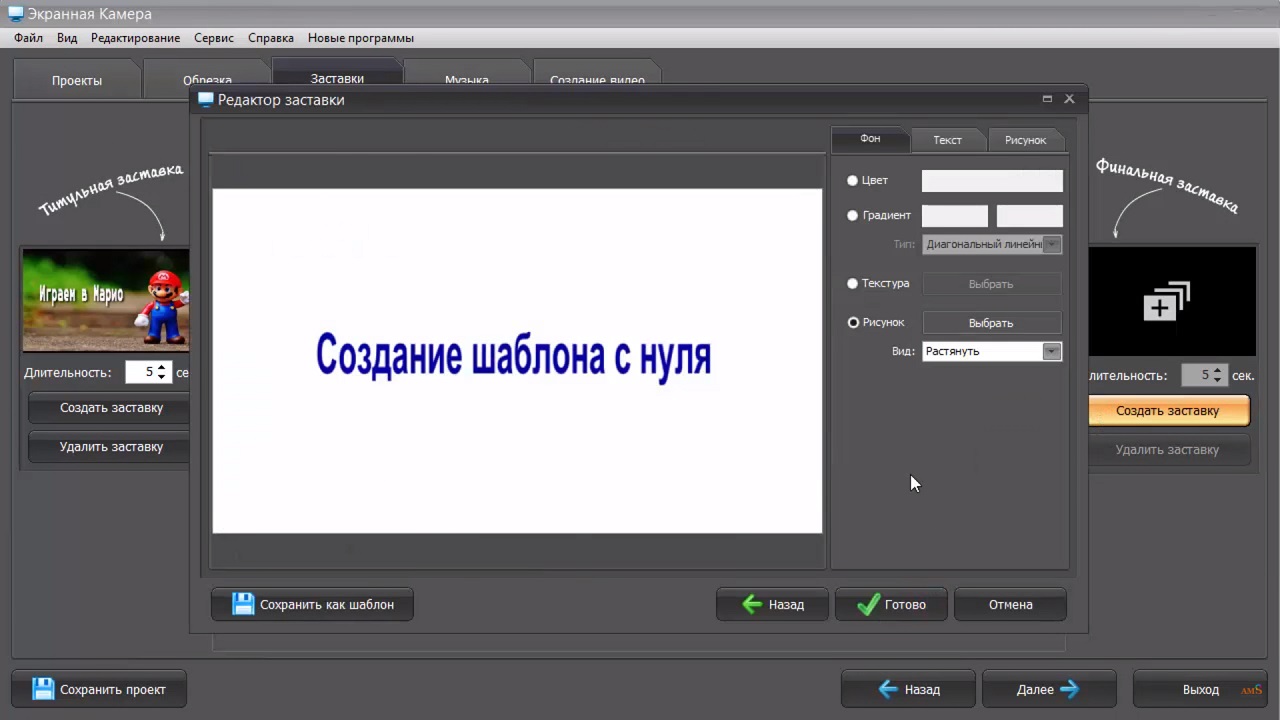Open the Сервис menu
Image resolution: width=1280 pixels, height=720 pixels.
213,38
